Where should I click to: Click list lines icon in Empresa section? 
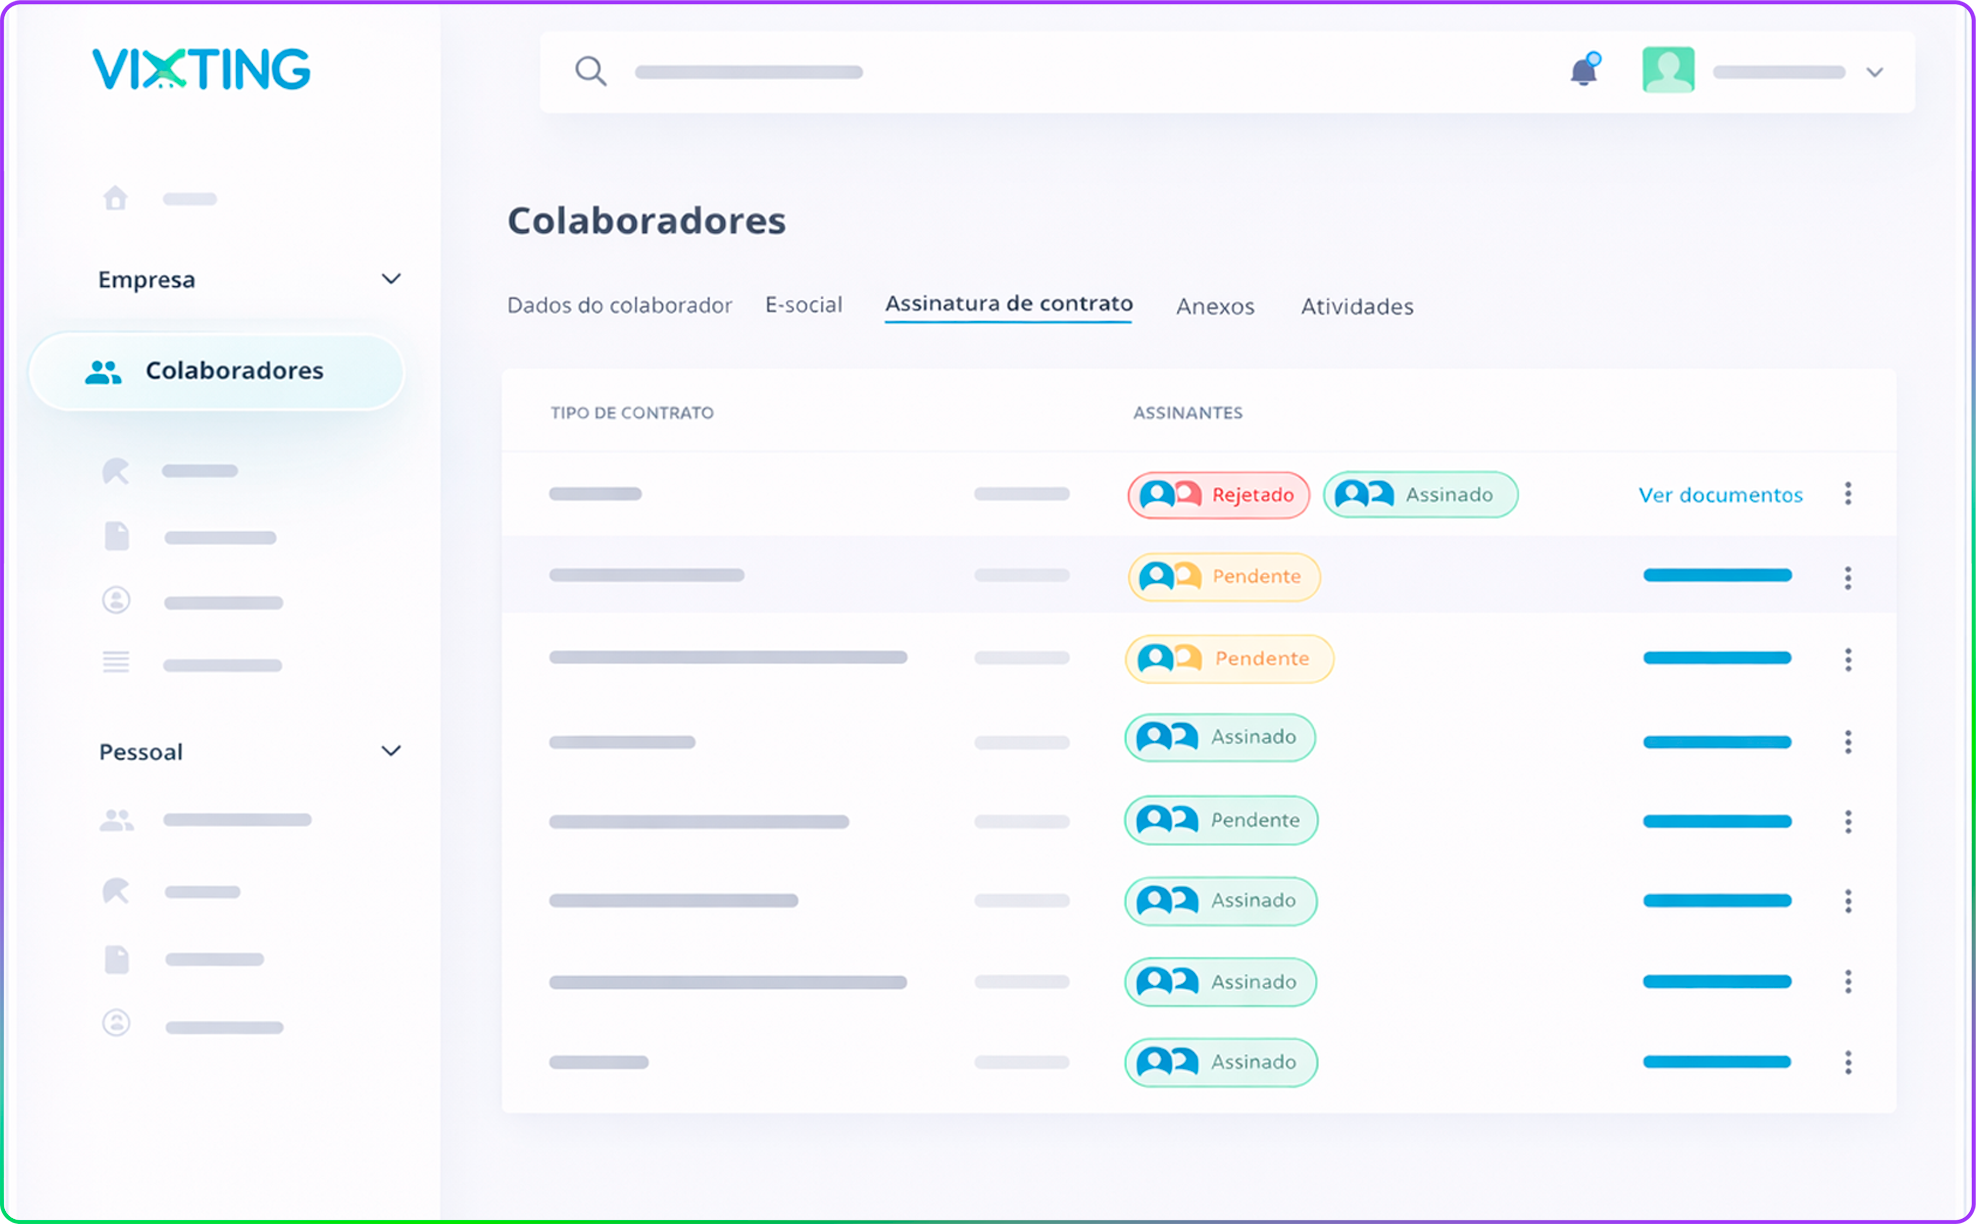[116, 663]
